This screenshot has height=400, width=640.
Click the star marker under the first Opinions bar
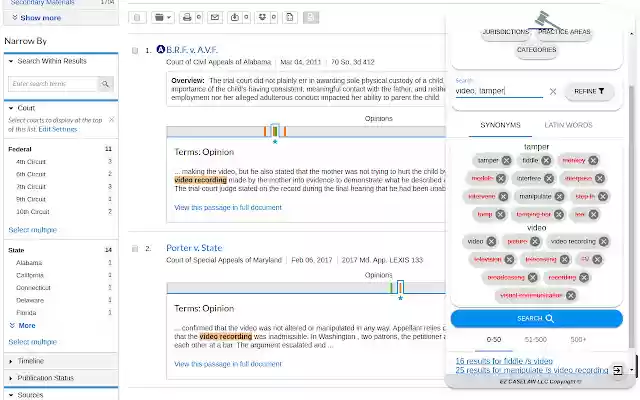(x=275, y=142)
